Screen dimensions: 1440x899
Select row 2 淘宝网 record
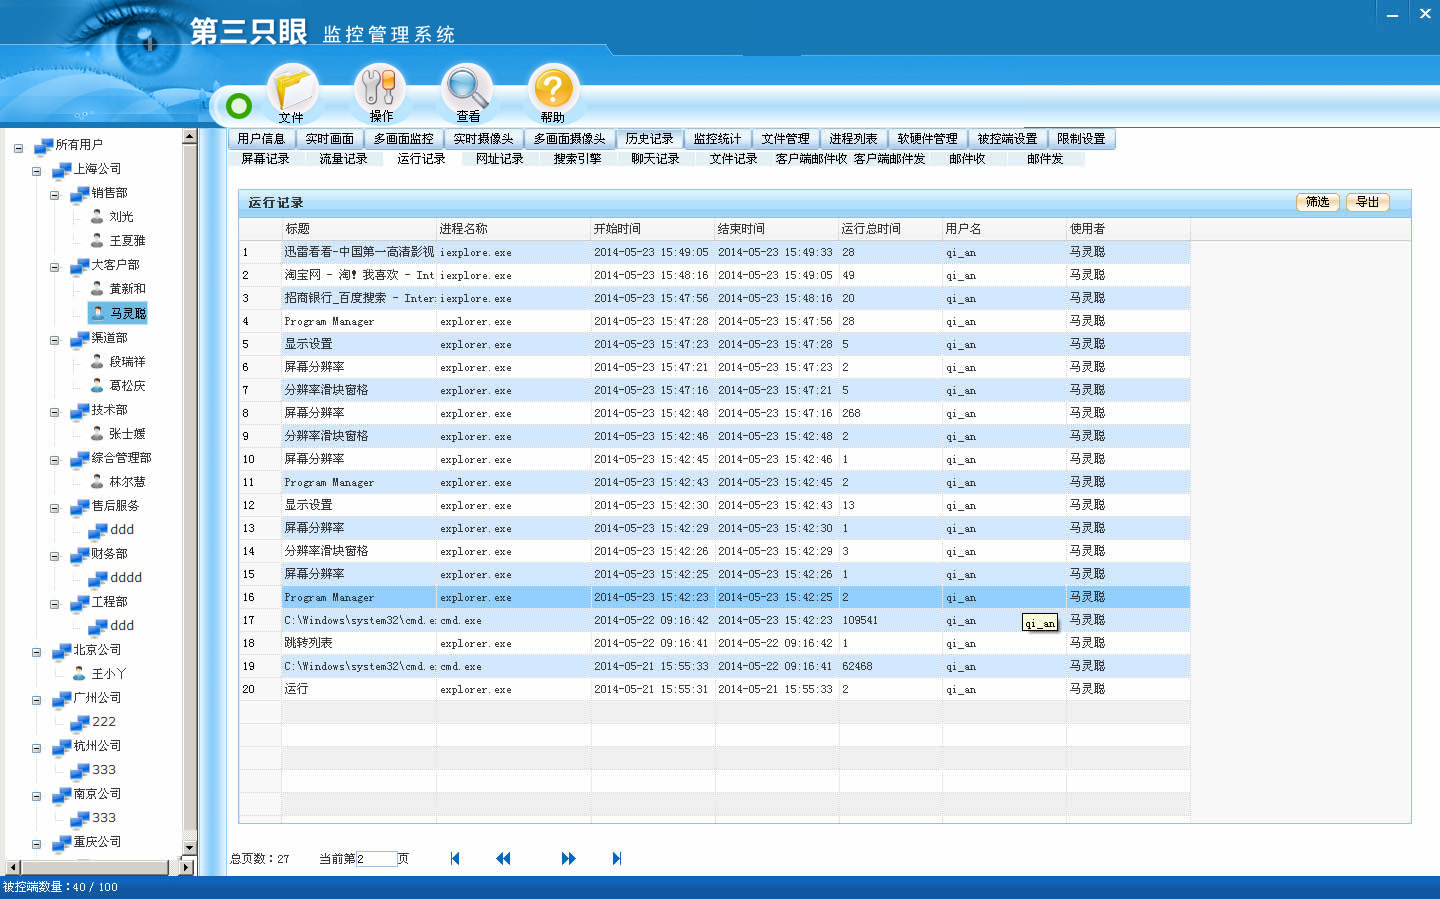[x=715, y=275]
